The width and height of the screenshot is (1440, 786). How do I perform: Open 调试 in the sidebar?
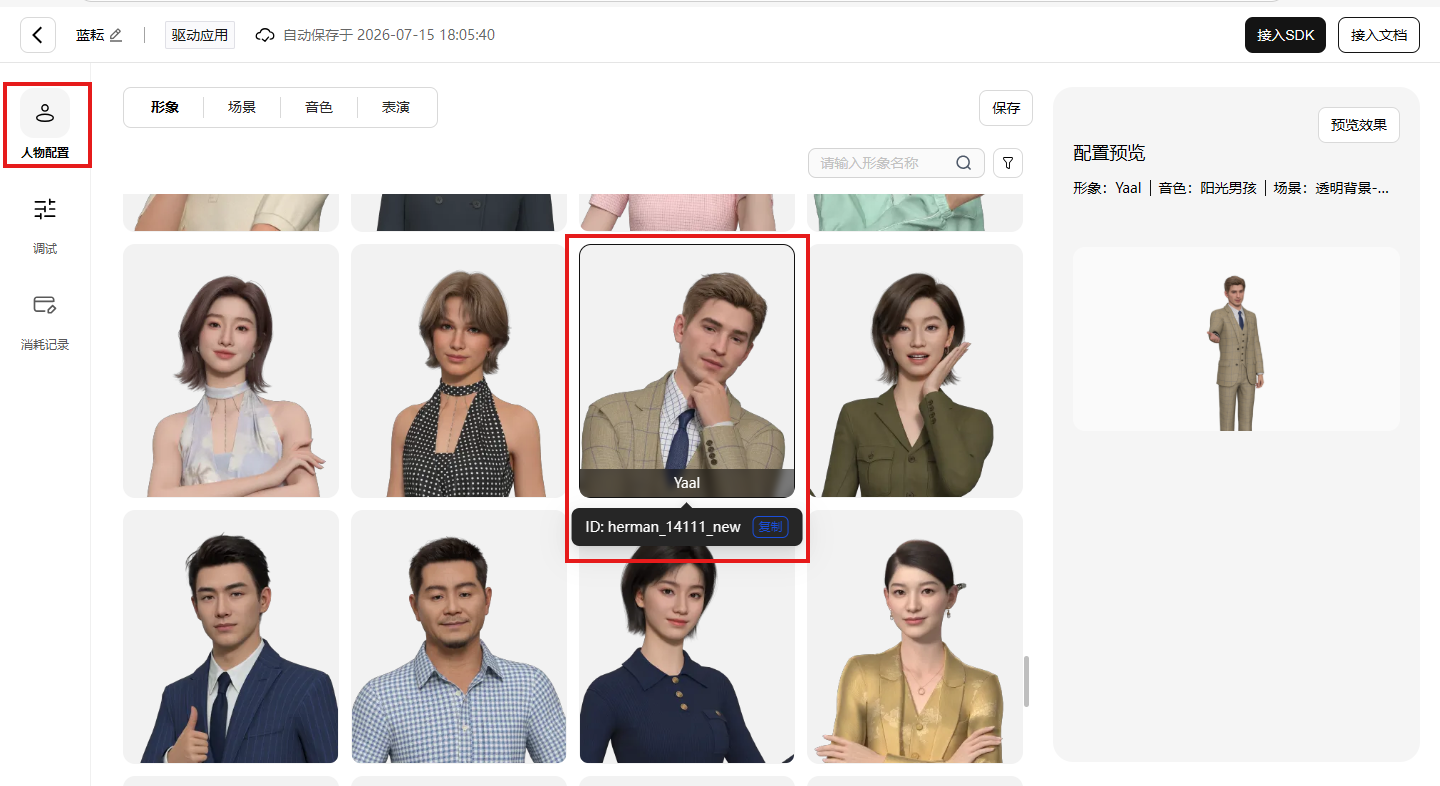(45, 226)
